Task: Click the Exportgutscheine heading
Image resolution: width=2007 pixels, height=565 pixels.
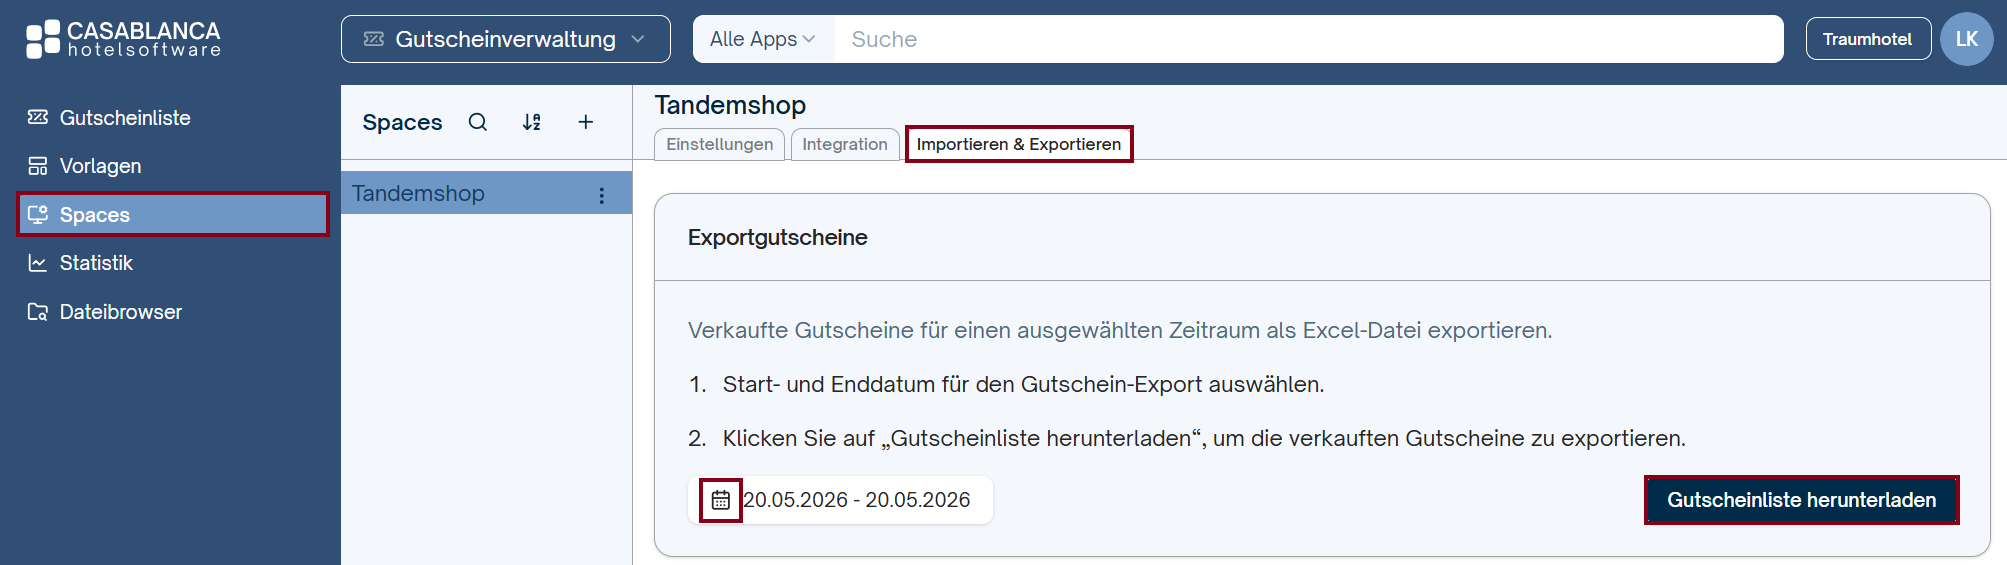Action: click(778, 238)
